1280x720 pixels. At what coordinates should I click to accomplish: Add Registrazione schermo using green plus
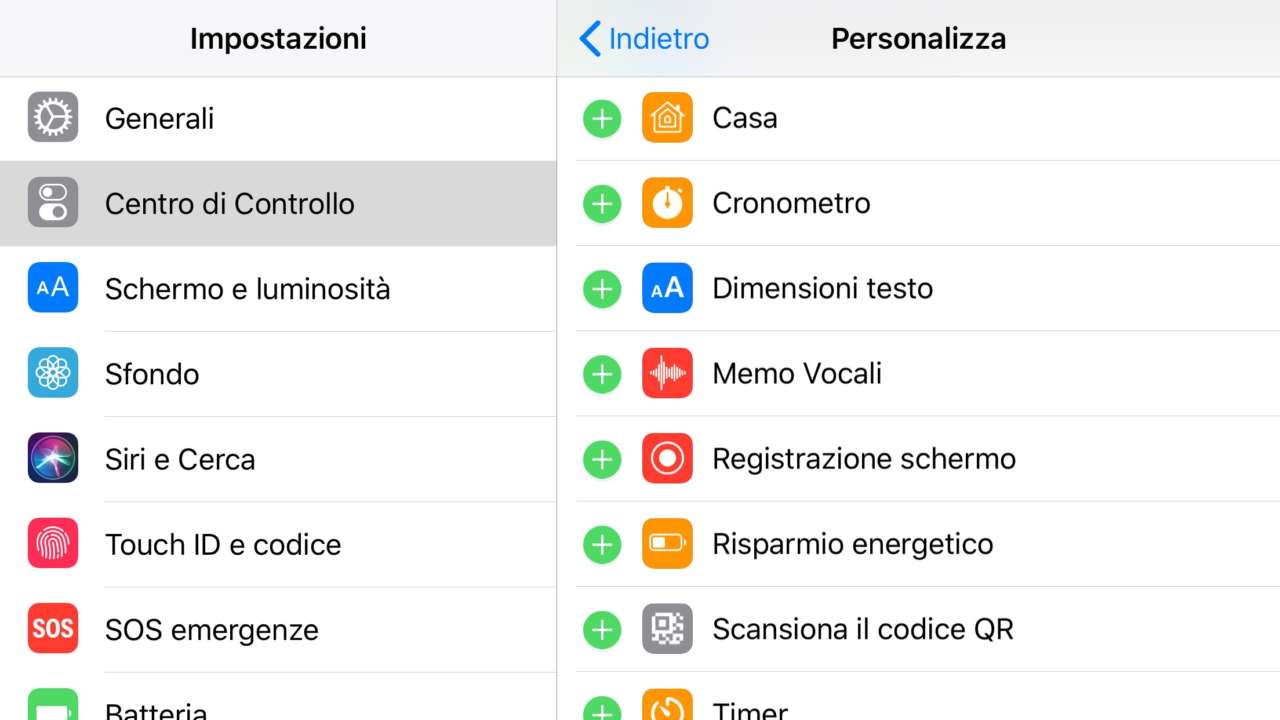pos(602,459)
